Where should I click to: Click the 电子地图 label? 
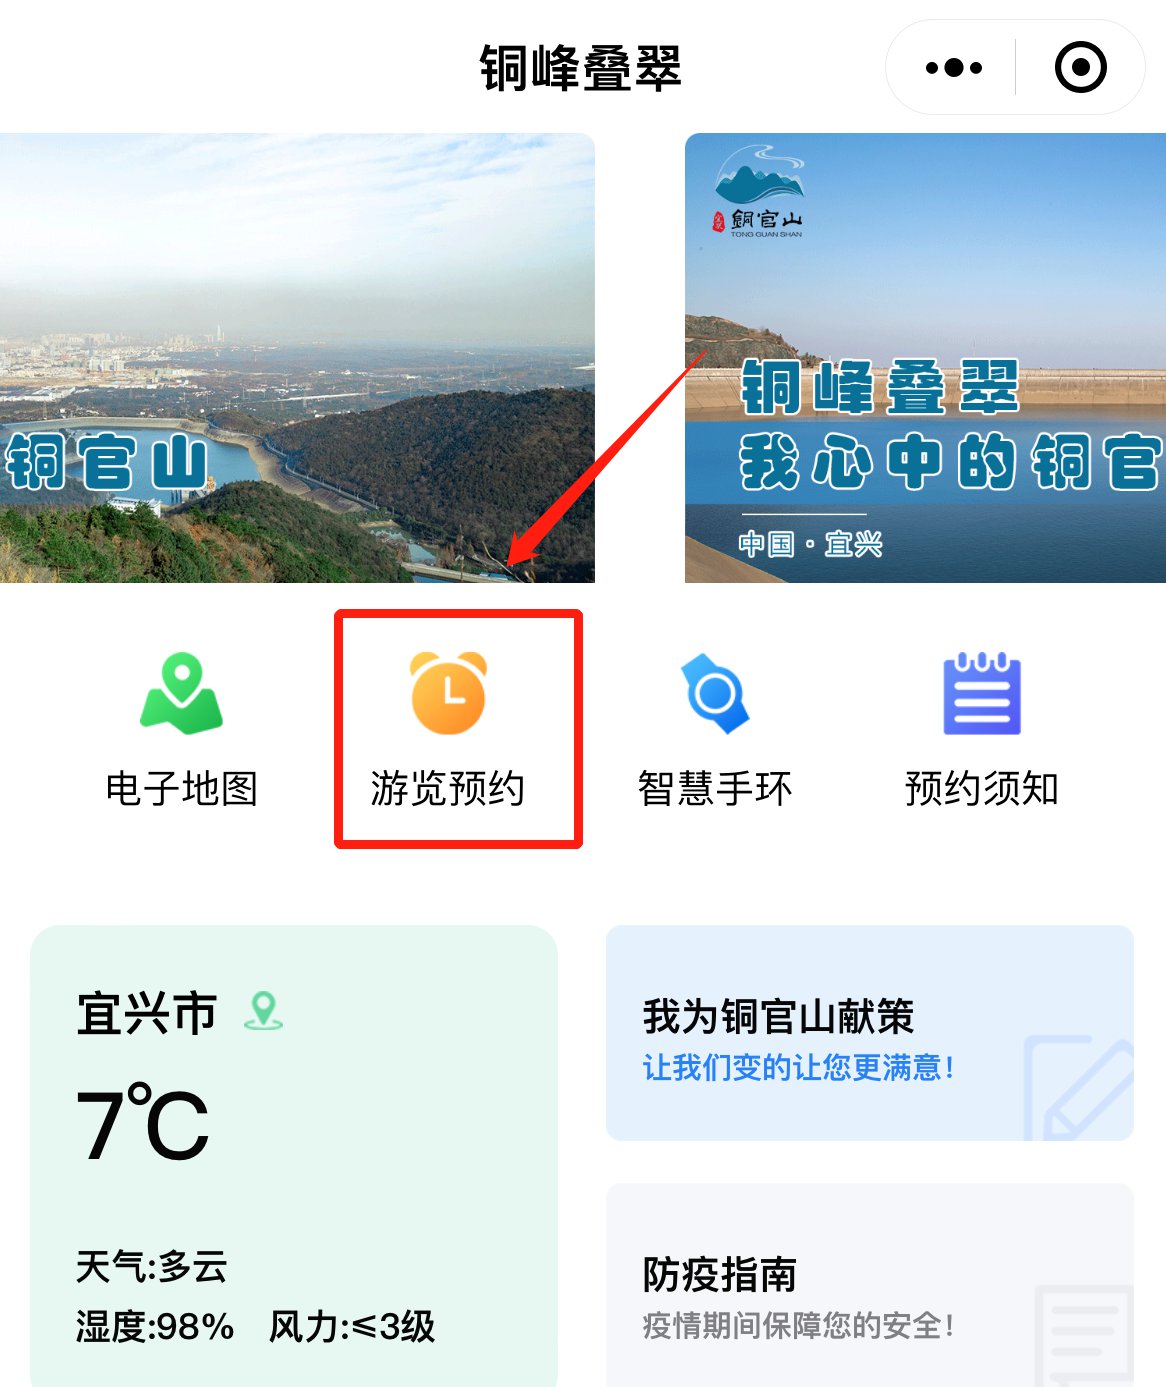click(182, 789)
